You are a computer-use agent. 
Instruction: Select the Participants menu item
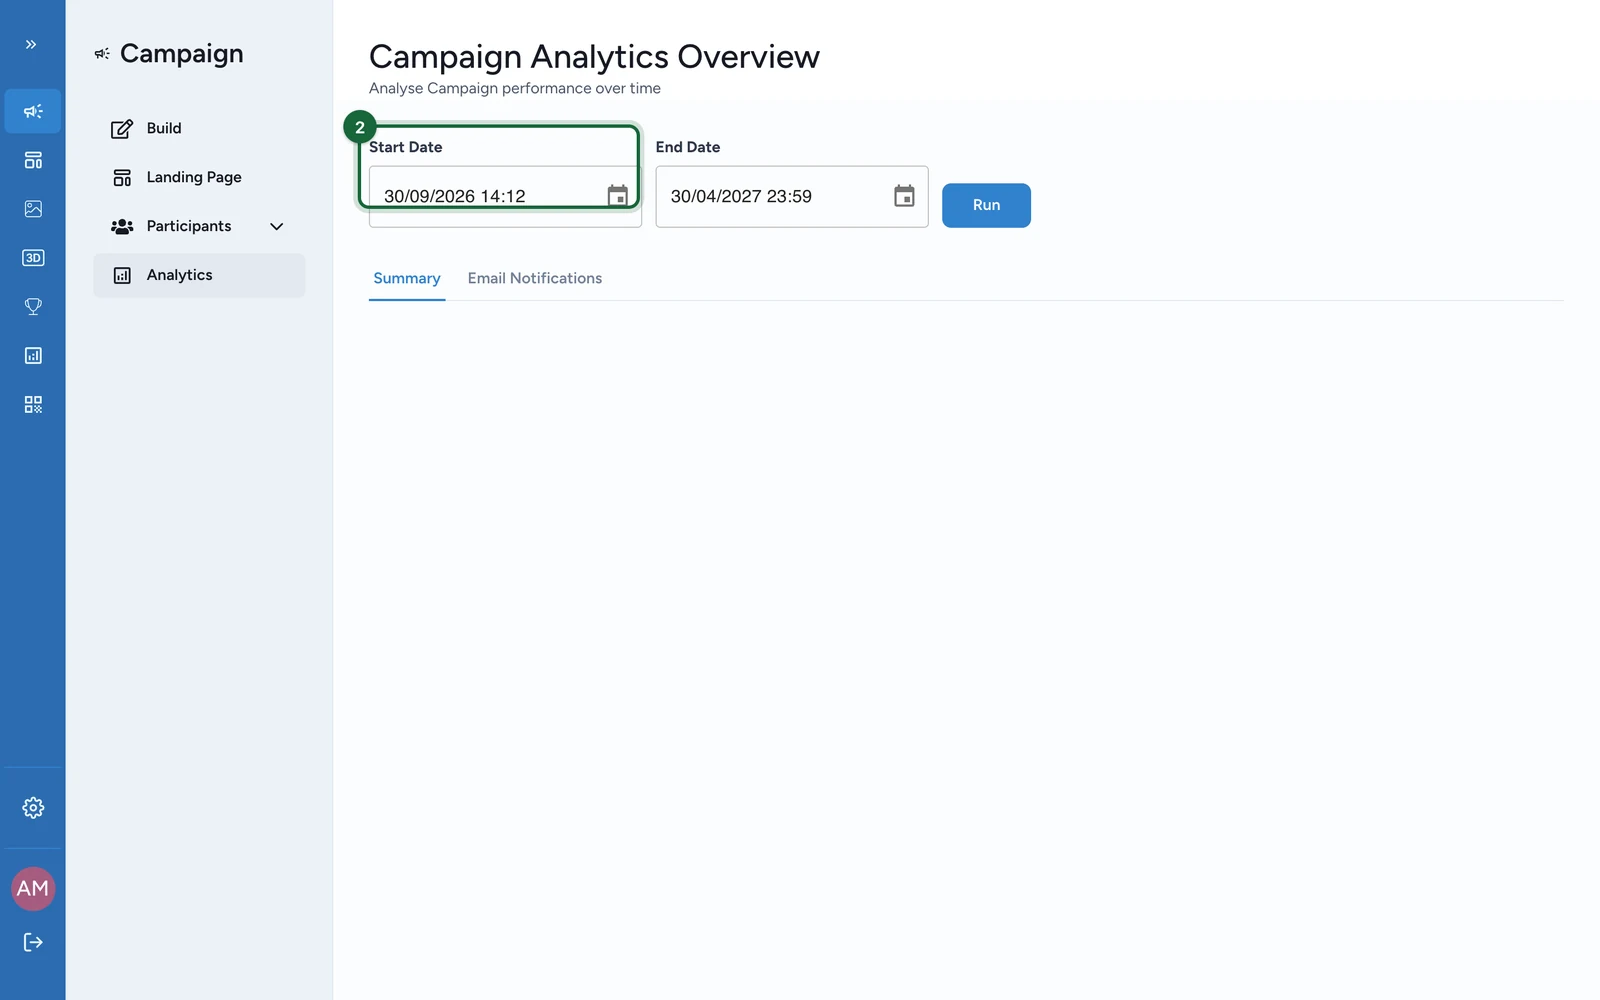coord(199,226)
